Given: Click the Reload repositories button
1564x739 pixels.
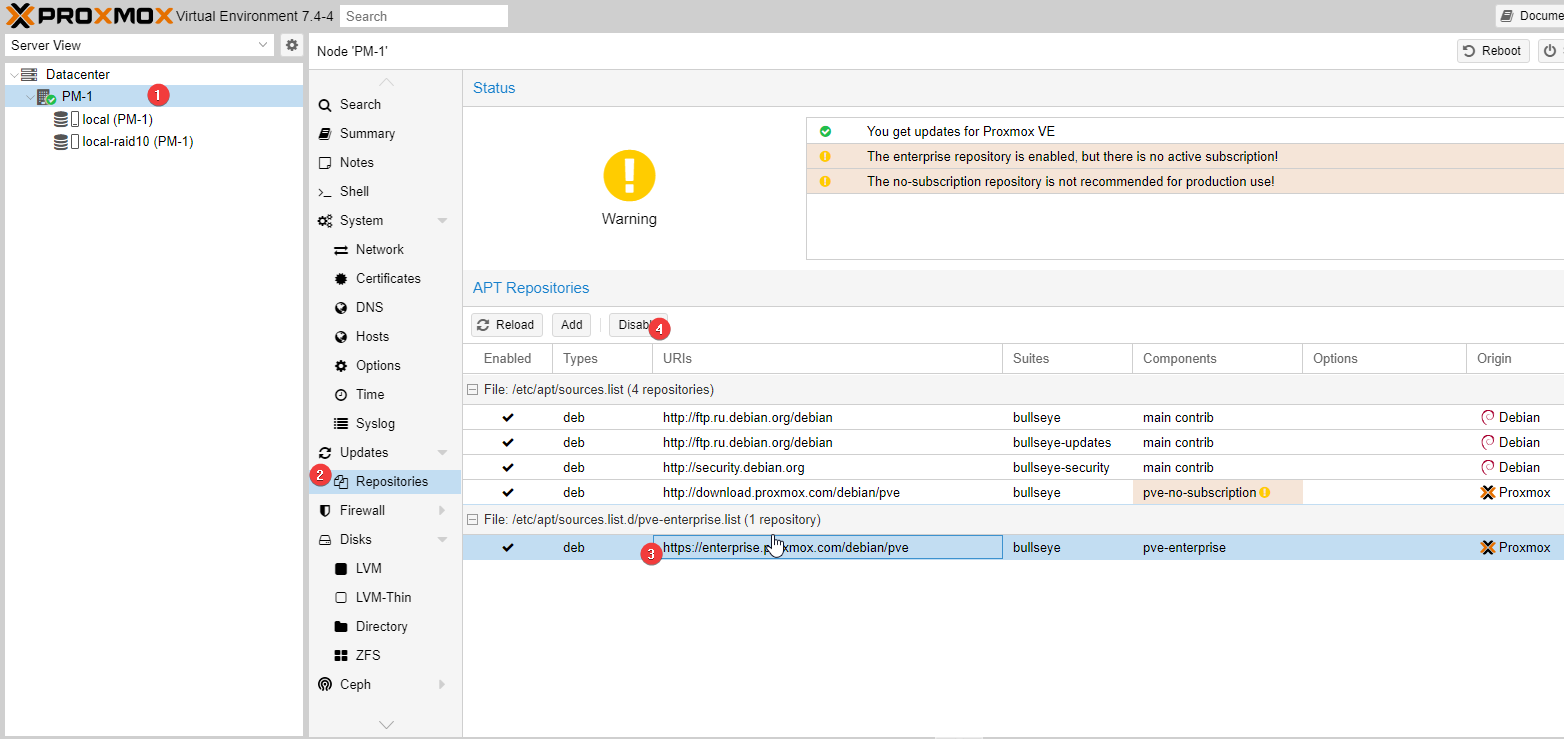Looking at the screenshot, I should click(x=506, y=325).
